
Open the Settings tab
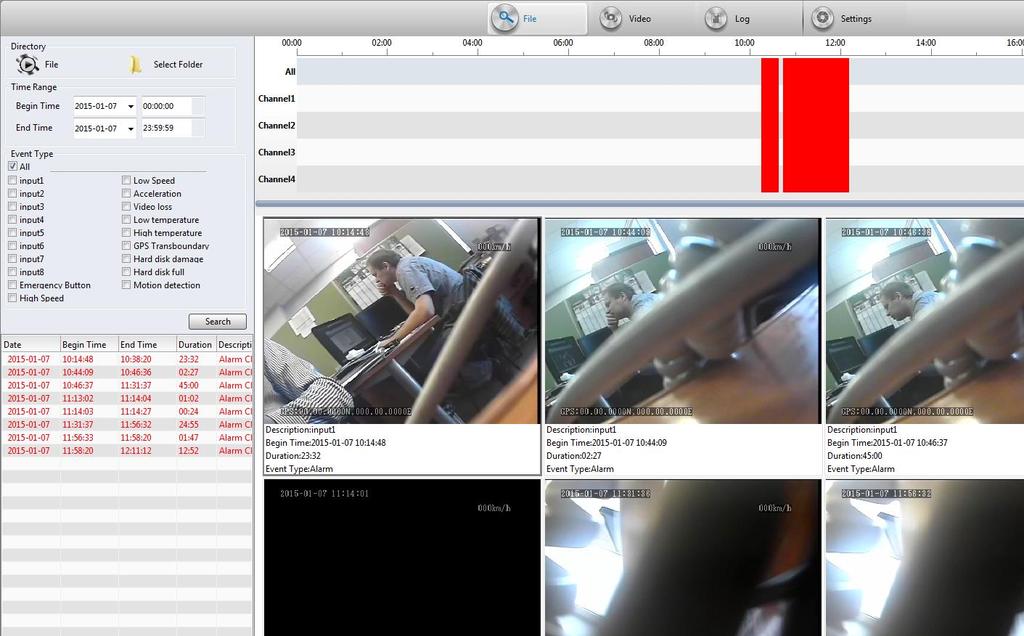click(843, 18)
